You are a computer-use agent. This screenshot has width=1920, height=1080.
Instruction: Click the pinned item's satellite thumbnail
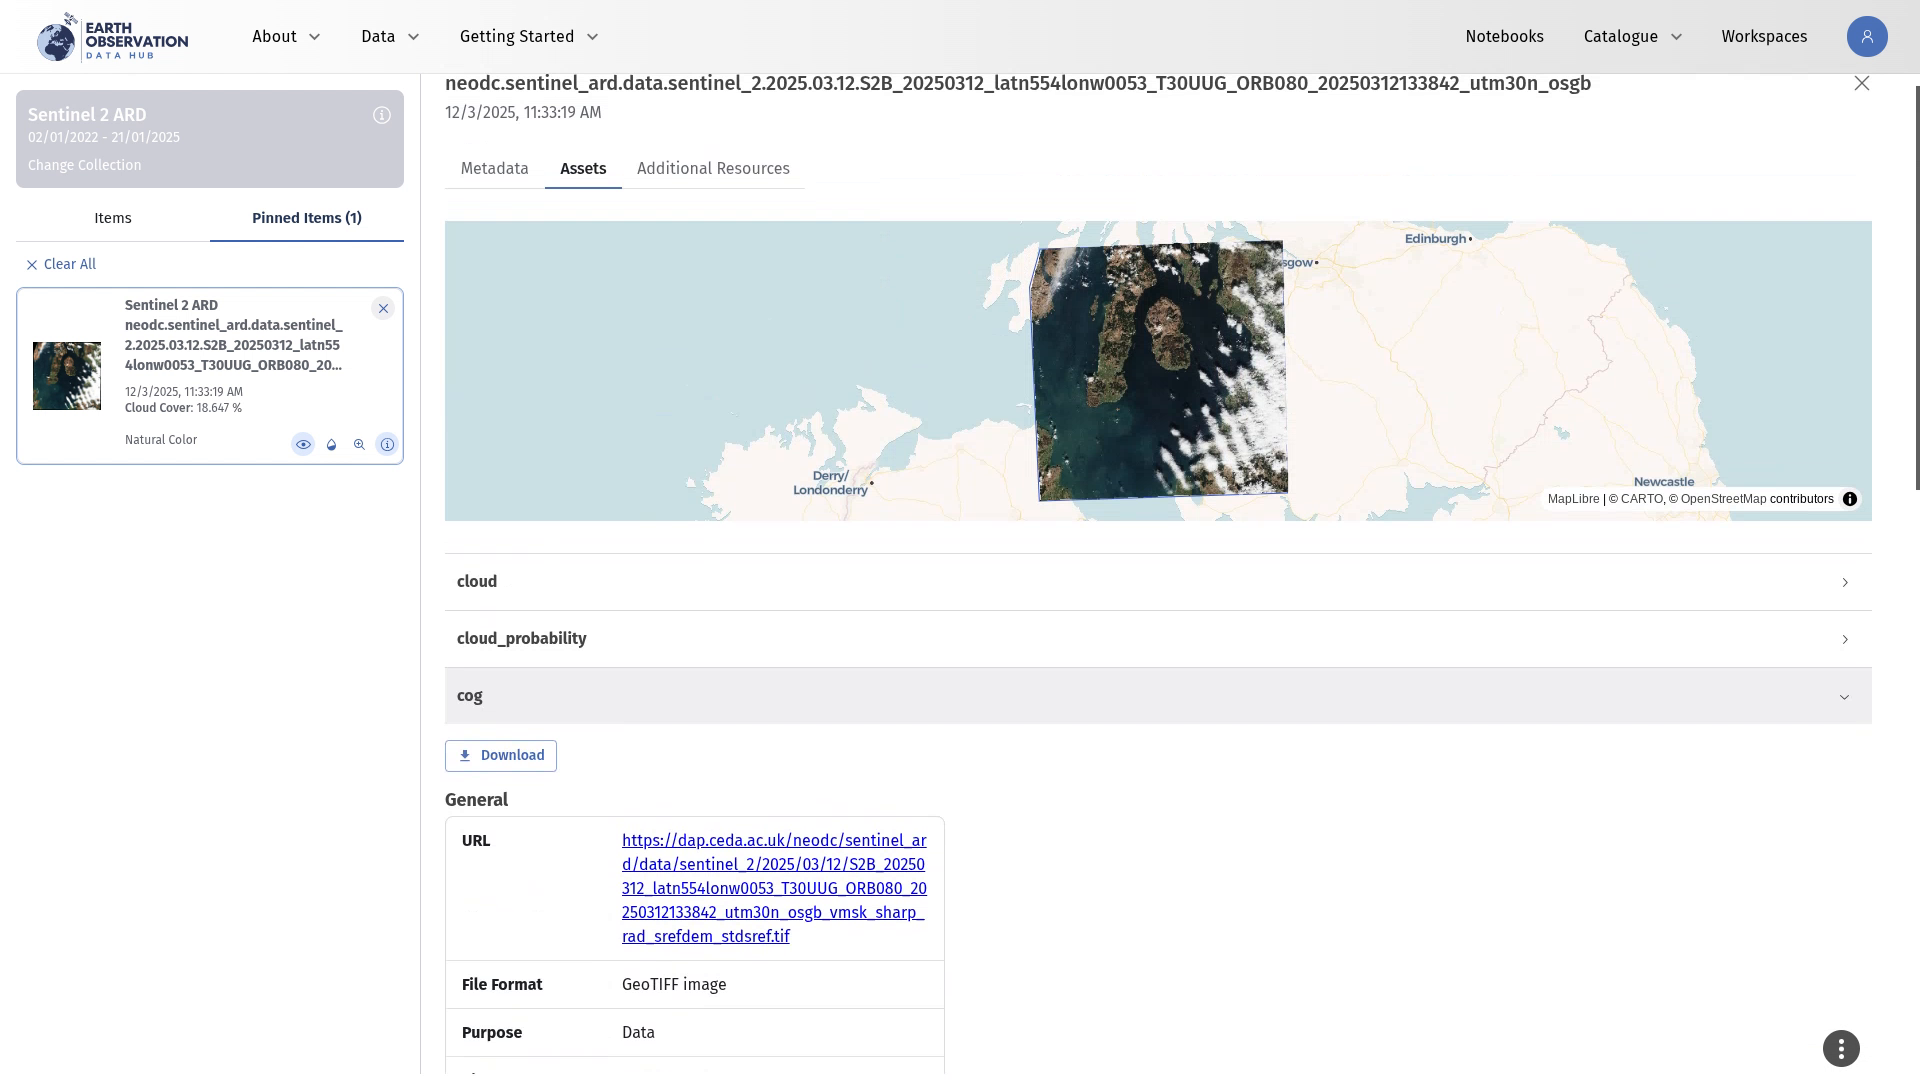pos(67,376)
